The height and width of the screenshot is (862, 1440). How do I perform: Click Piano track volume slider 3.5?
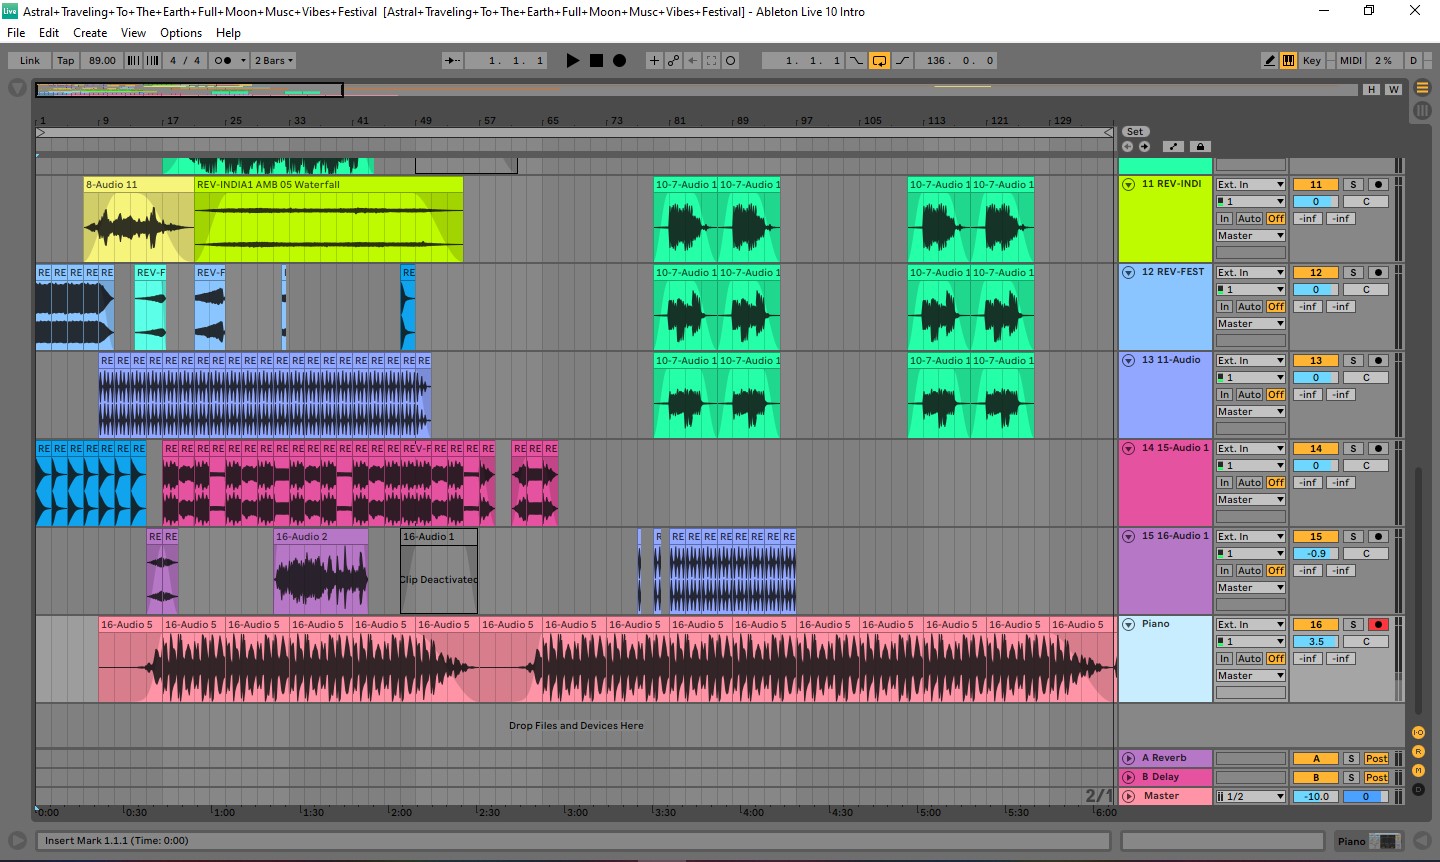pos(1315,642)
